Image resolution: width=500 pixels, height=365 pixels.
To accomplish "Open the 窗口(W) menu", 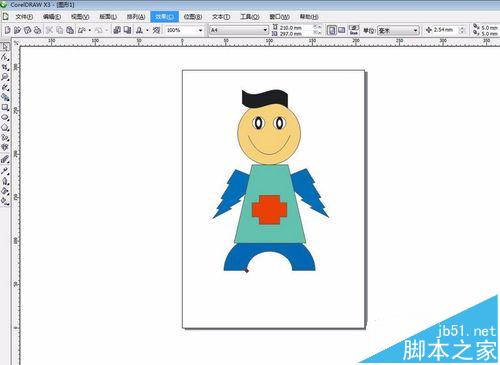I will click(x=279, y=17).
